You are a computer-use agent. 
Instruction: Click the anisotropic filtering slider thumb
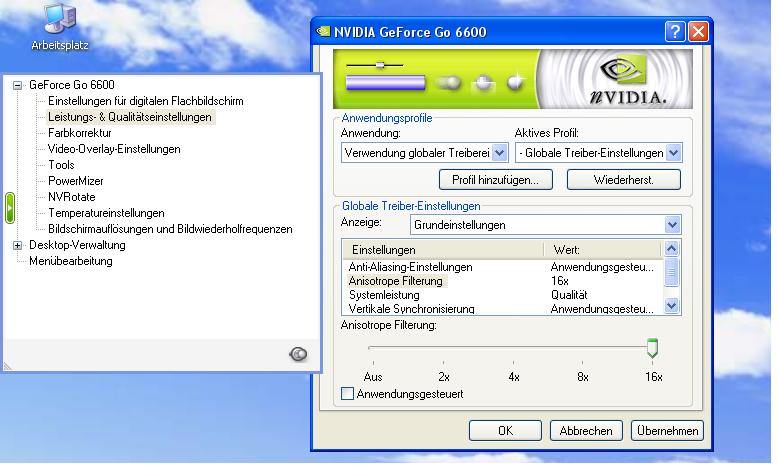click(x=652, y=348)
